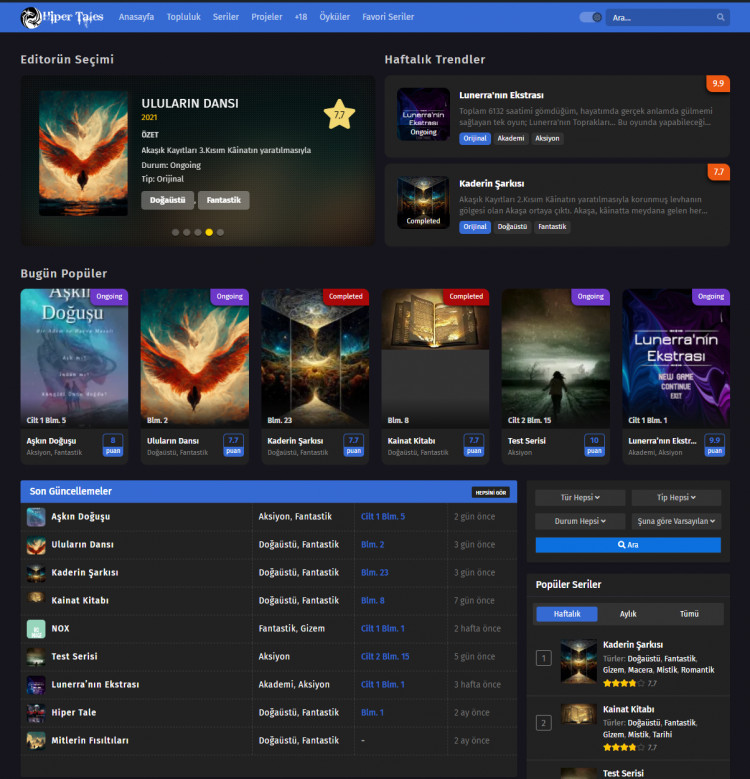
Task: Open the Şuna göre Varsayılan dropdown
Action: click(676, 521)
